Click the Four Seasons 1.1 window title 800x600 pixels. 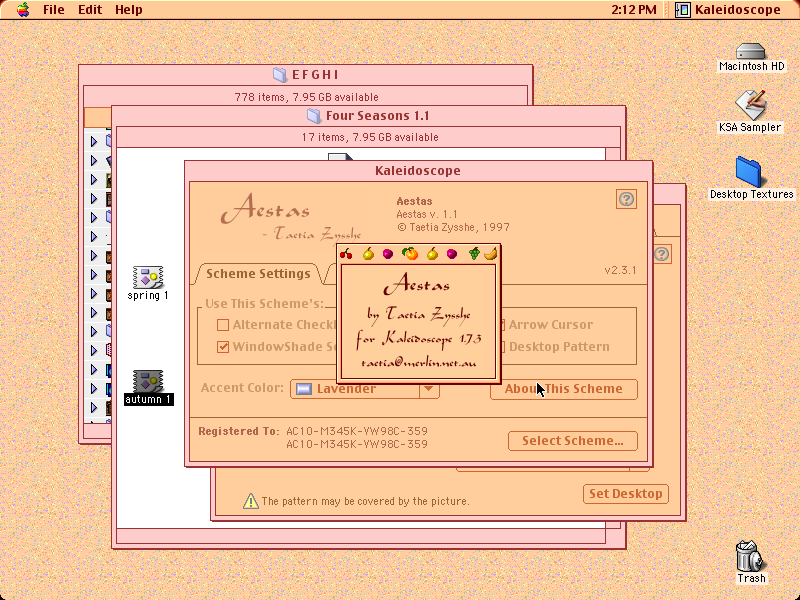(378, 116)
